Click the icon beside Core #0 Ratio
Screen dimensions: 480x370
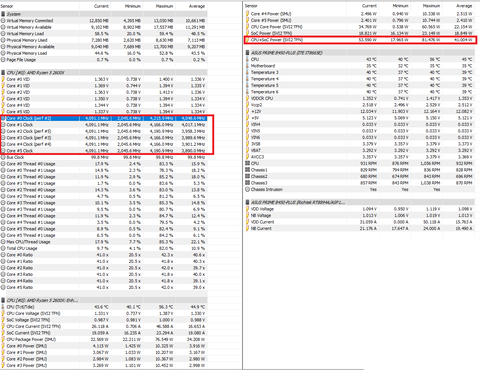click(3, 255)
